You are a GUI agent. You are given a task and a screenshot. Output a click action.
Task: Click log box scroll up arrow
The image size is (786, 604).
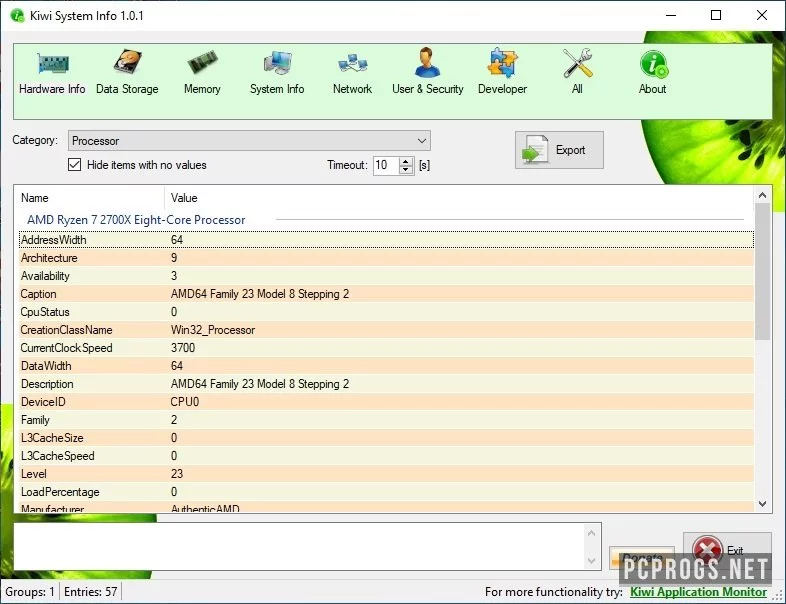(592, 533)
